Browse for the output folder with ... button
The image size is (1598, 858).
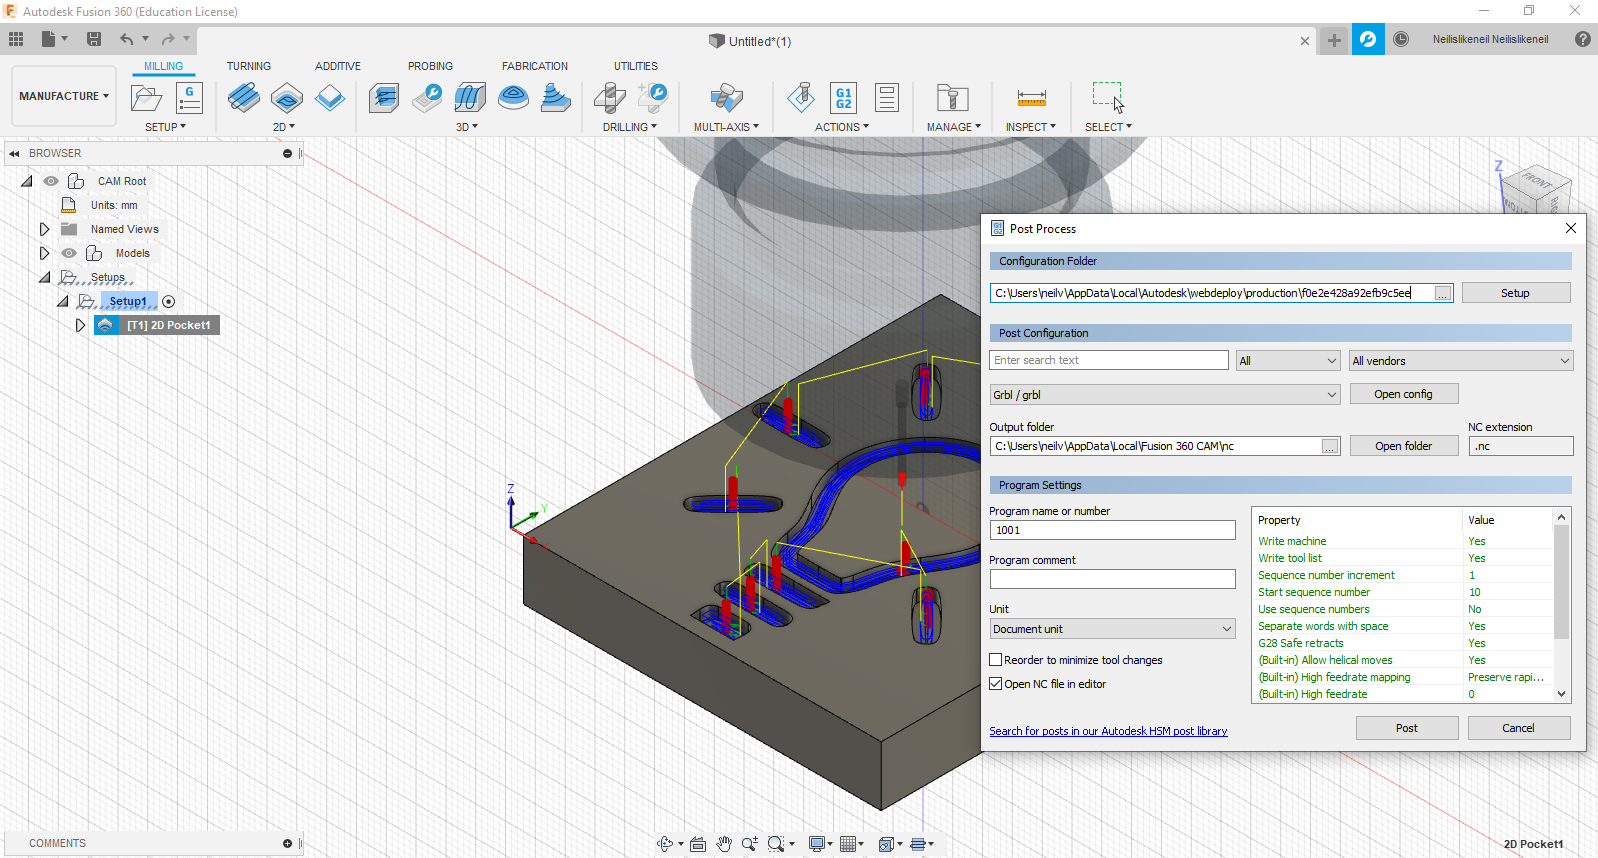[1329, 446]
